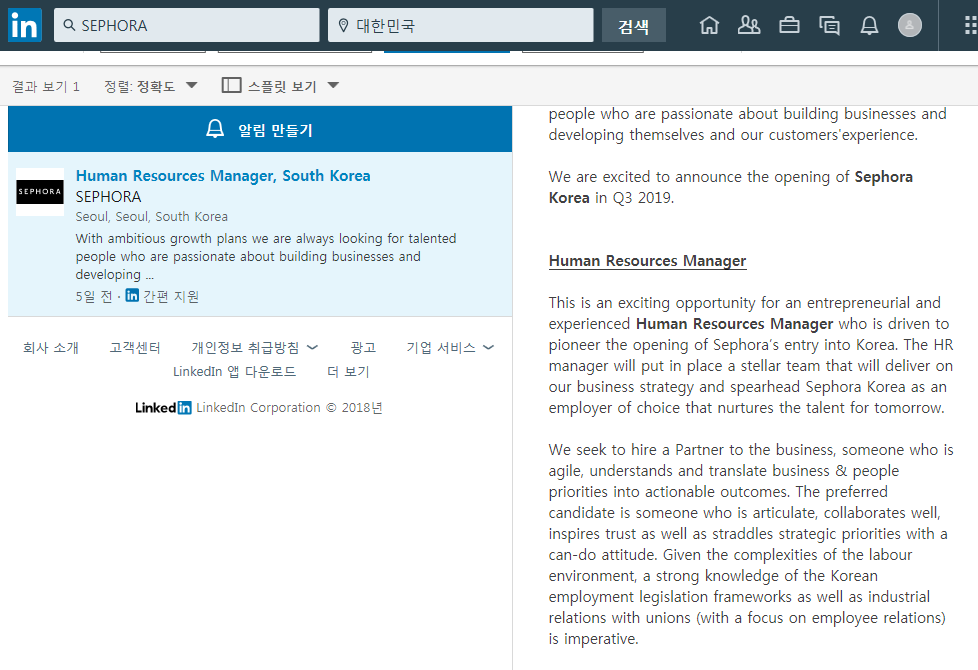Click the 검색 search button

click(634, 26)
